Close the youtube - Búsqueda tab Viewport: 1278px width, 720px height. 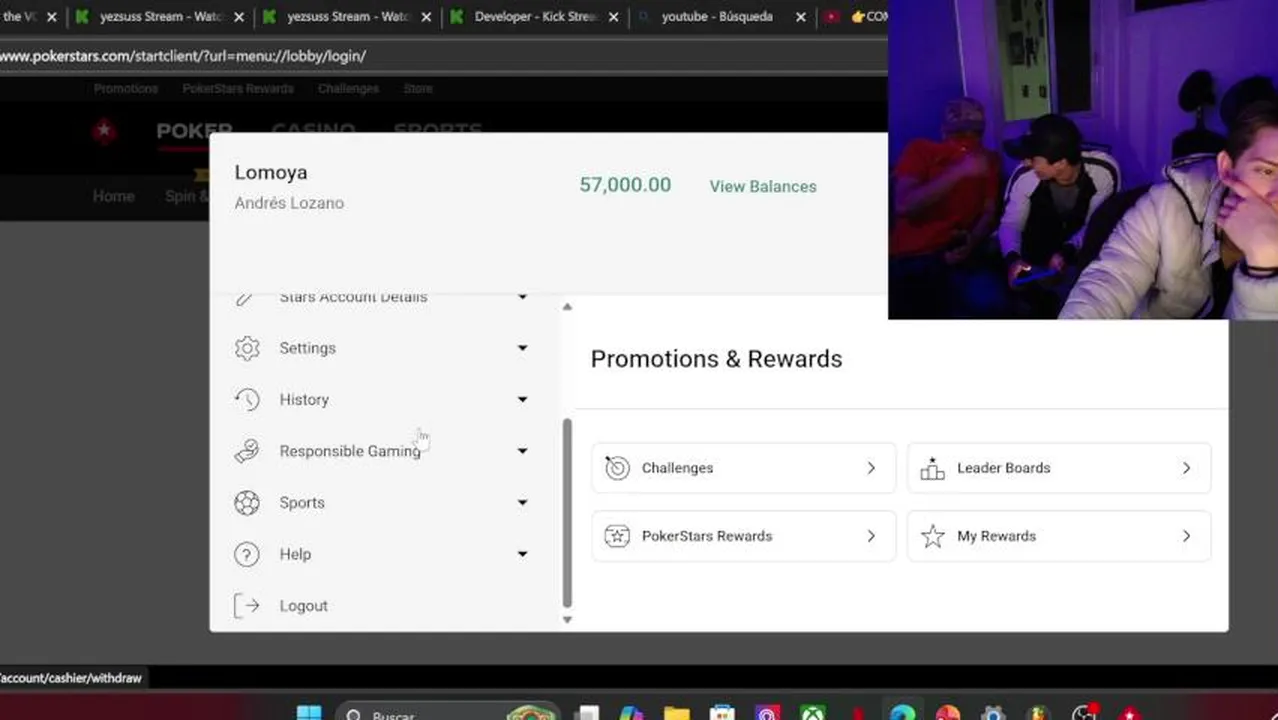(x=800, y=17)
